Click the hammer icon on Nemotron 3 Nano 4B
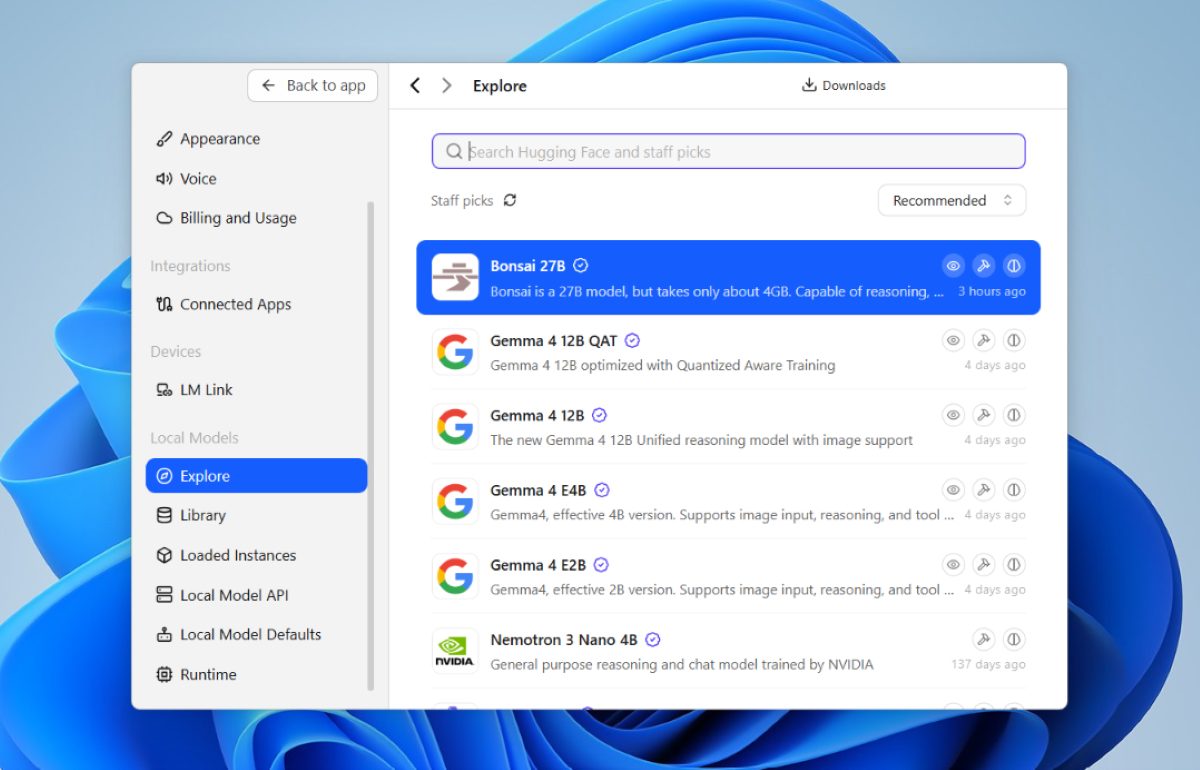Image resolution: width=1200 pixels, height=770 pixels. point(984,640)
